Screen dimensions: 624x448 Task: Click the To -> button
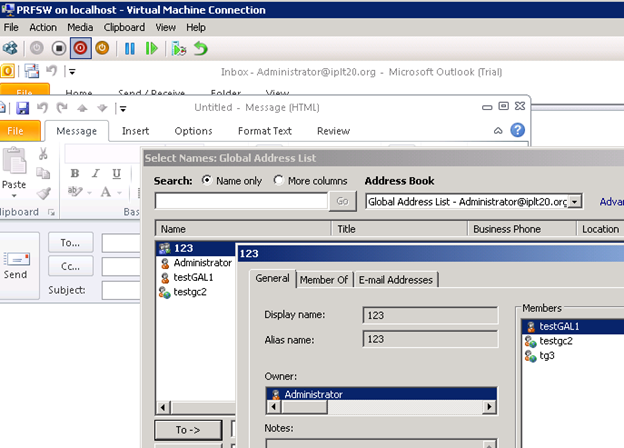point(188,430)
